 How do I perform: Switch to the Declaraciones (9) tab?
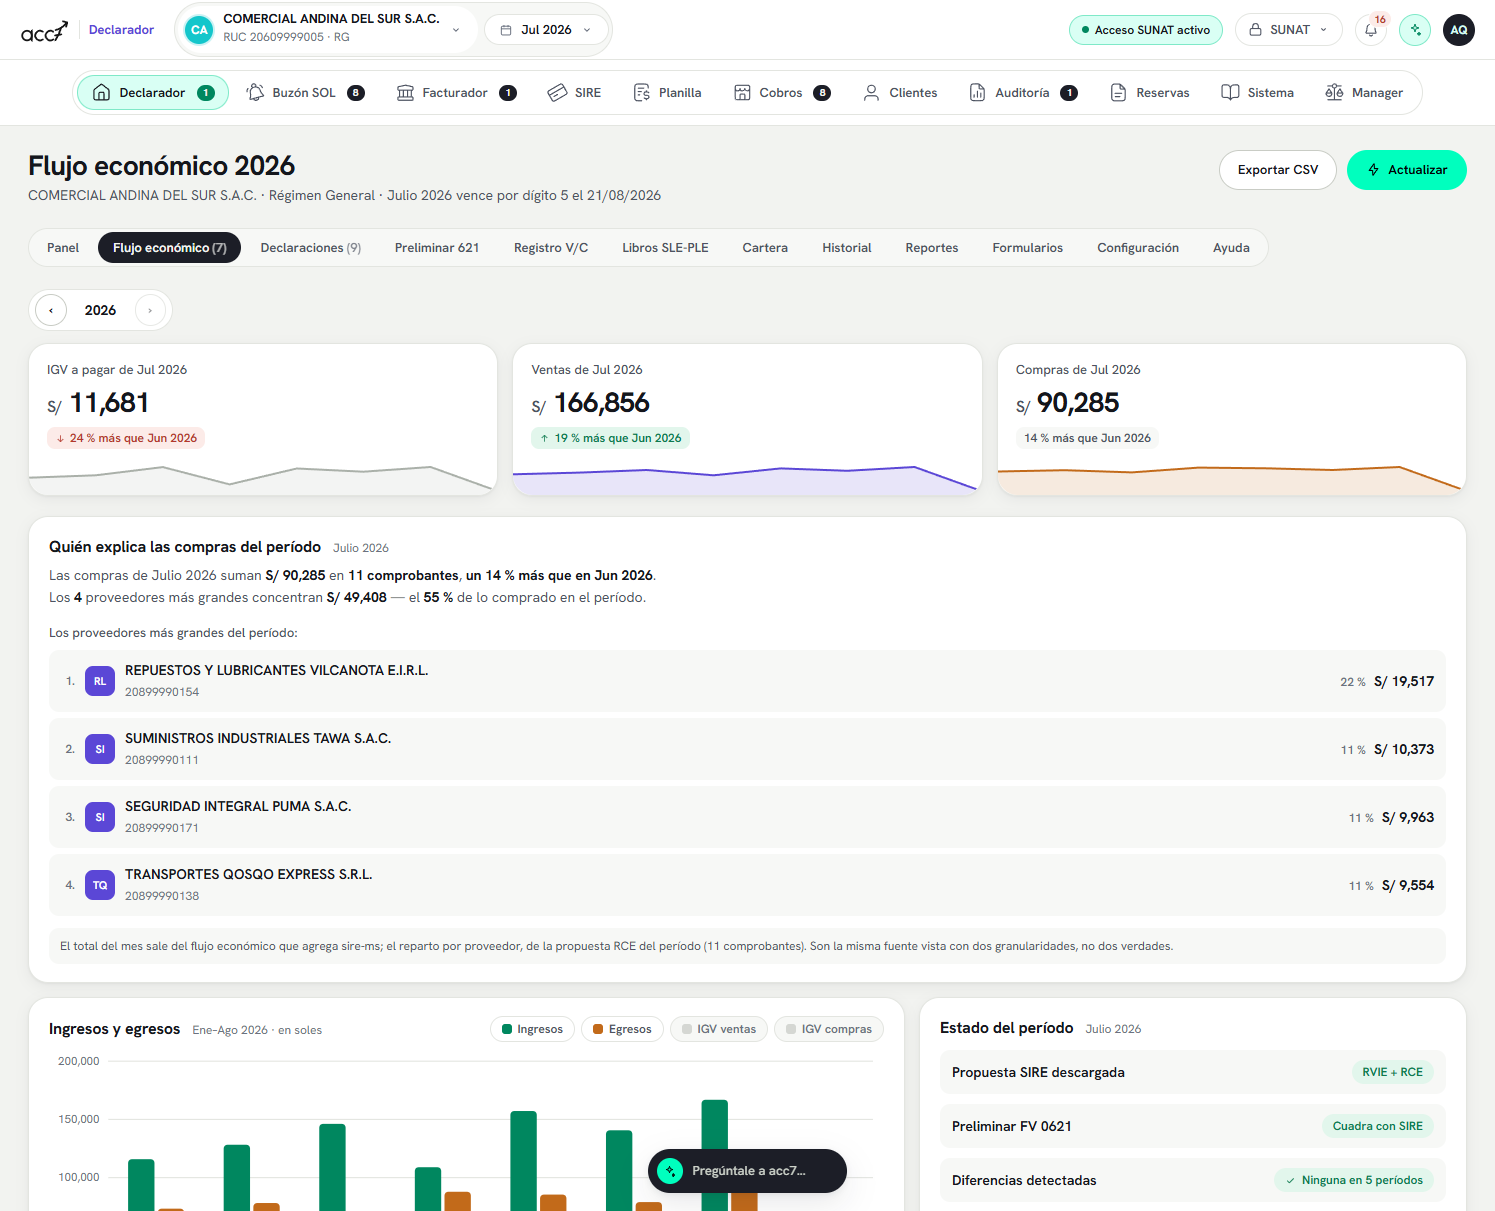tap(311, 248)
